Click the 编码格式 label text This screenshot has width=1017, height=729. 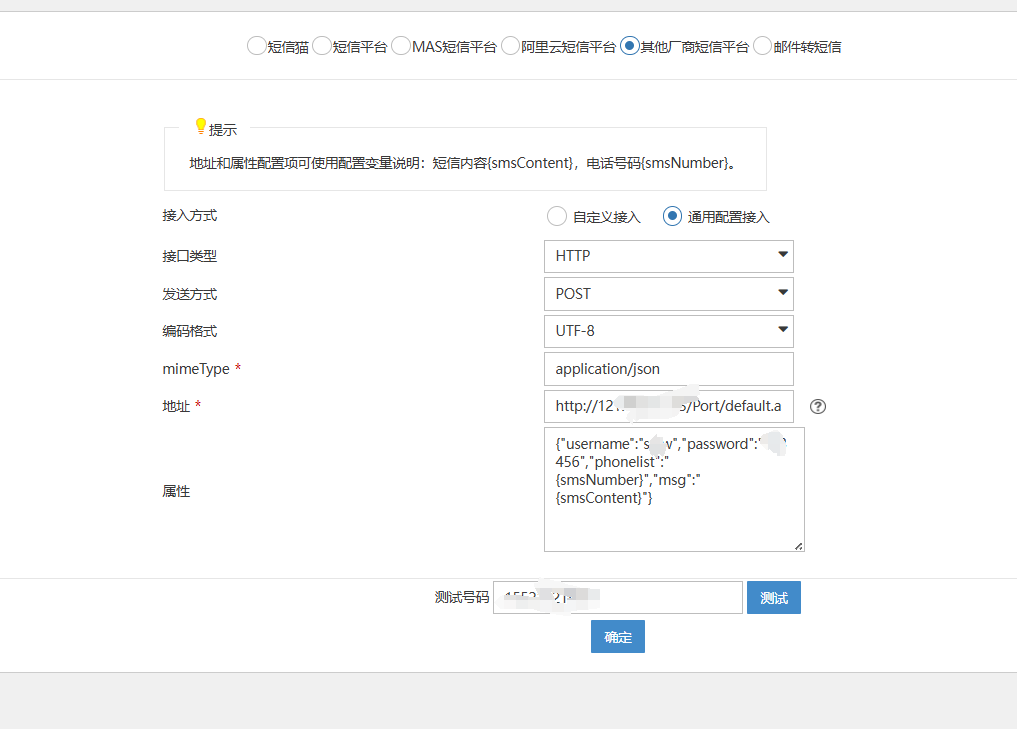(189, 331)
